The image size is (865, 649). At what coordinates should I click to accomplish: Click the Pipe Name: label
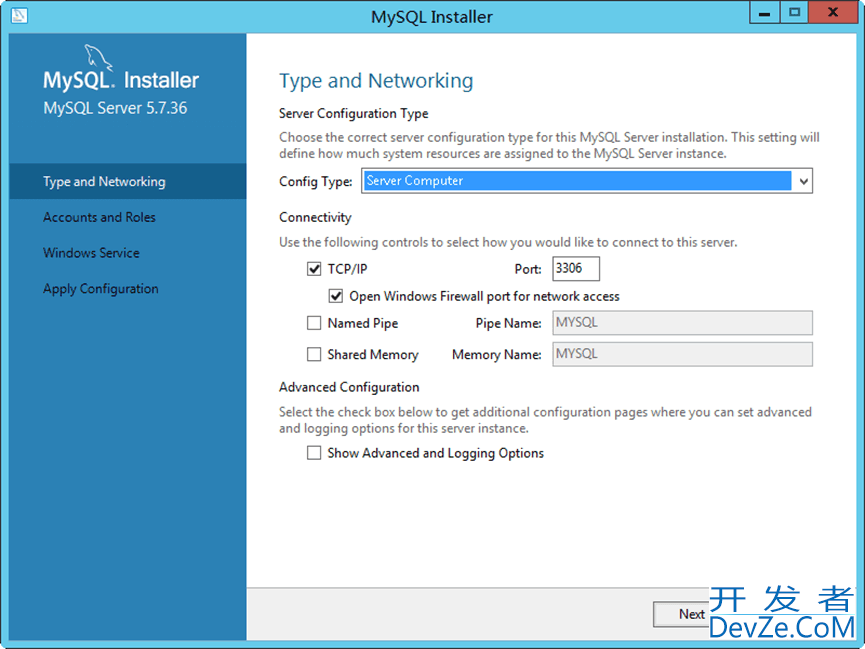tap(508, 323)
